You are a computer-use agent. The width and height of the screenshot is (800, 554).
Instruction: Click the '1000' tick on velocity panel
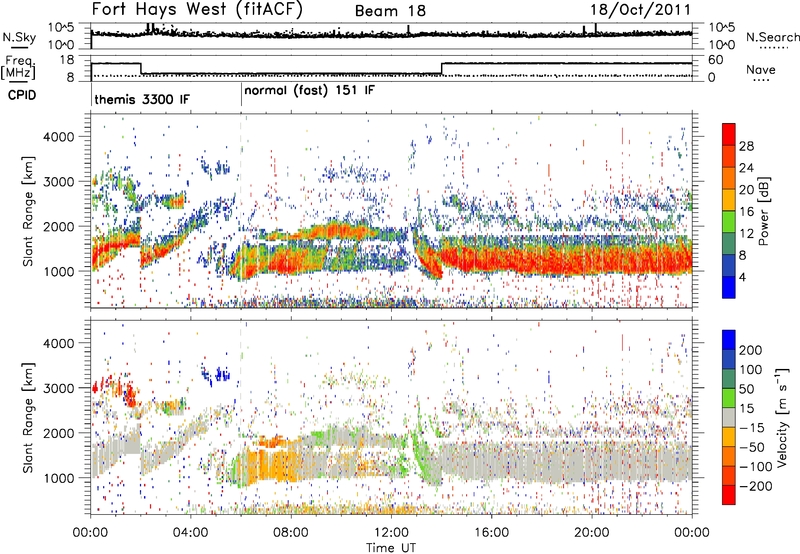(58, 478)
